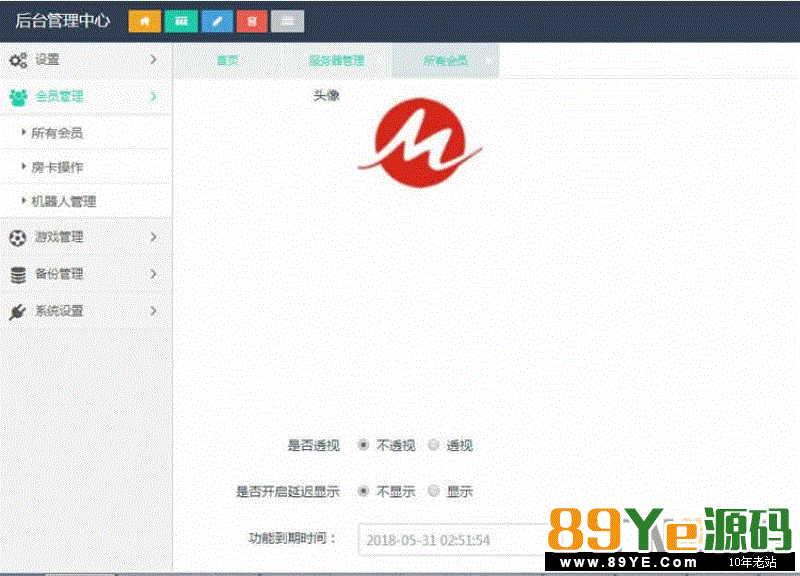This screenshot has height=576, width=800.
Task: Click the 设置 menu label
Action: (x=47, y=60)
